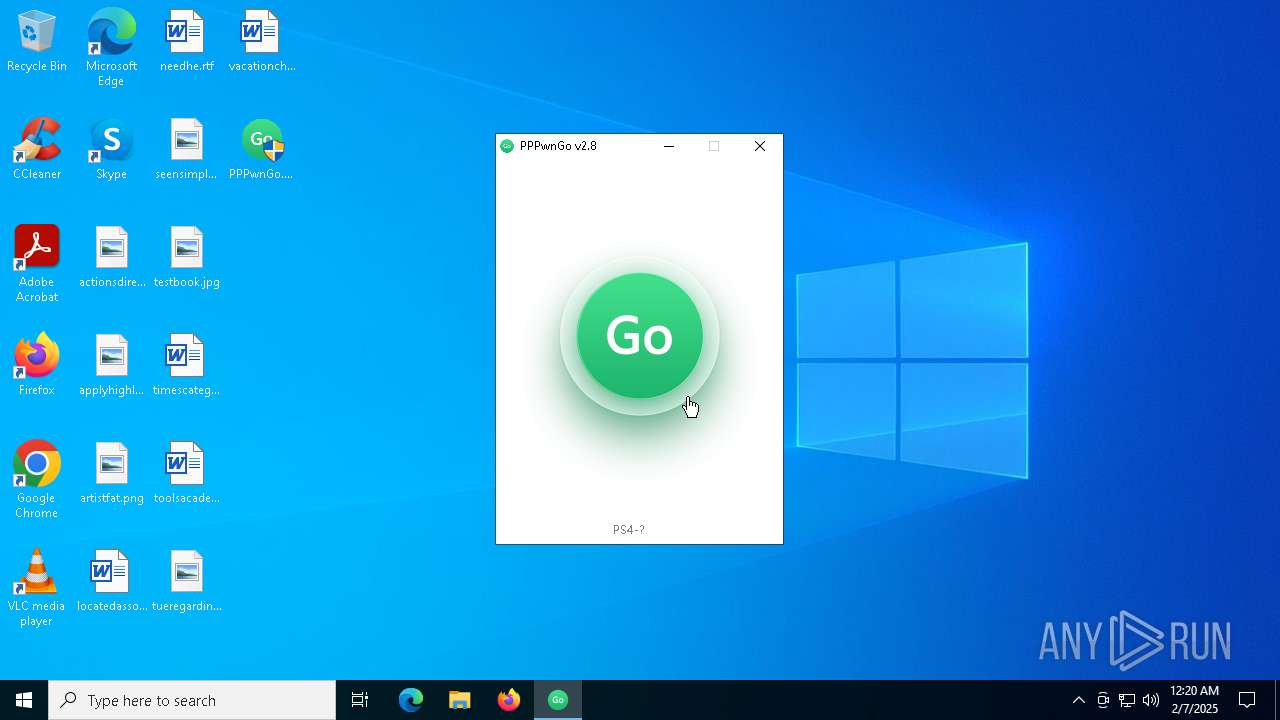
Task: Open the Windows Start menu
Action: click(24, 700)
